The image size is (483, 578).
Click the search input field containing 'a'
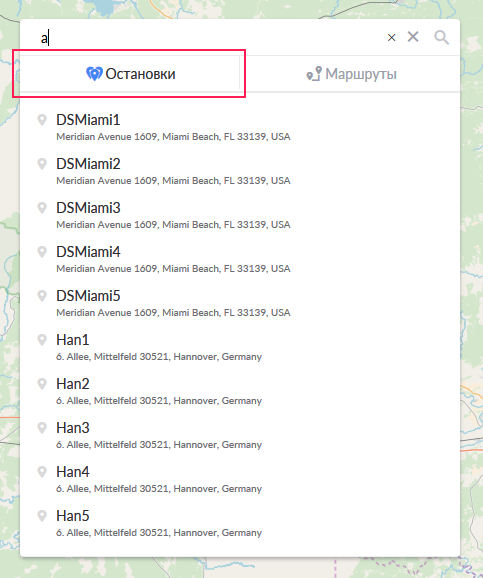(x=210, y=38)
